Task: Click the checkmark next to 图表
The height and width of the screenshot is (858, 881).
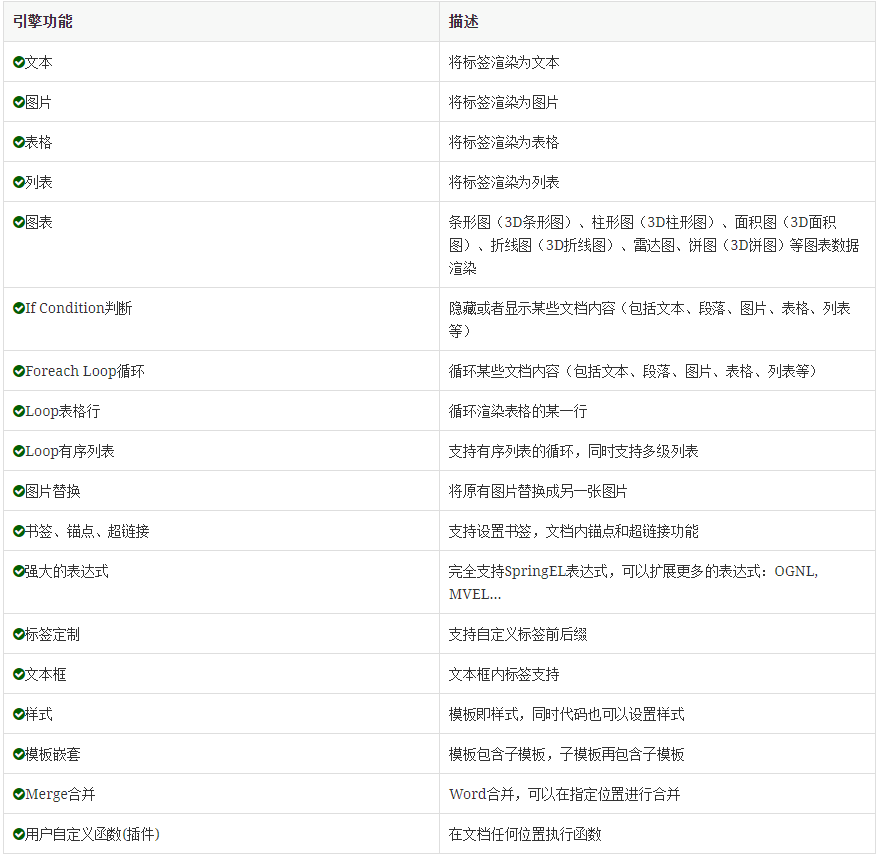Action: 21,222
